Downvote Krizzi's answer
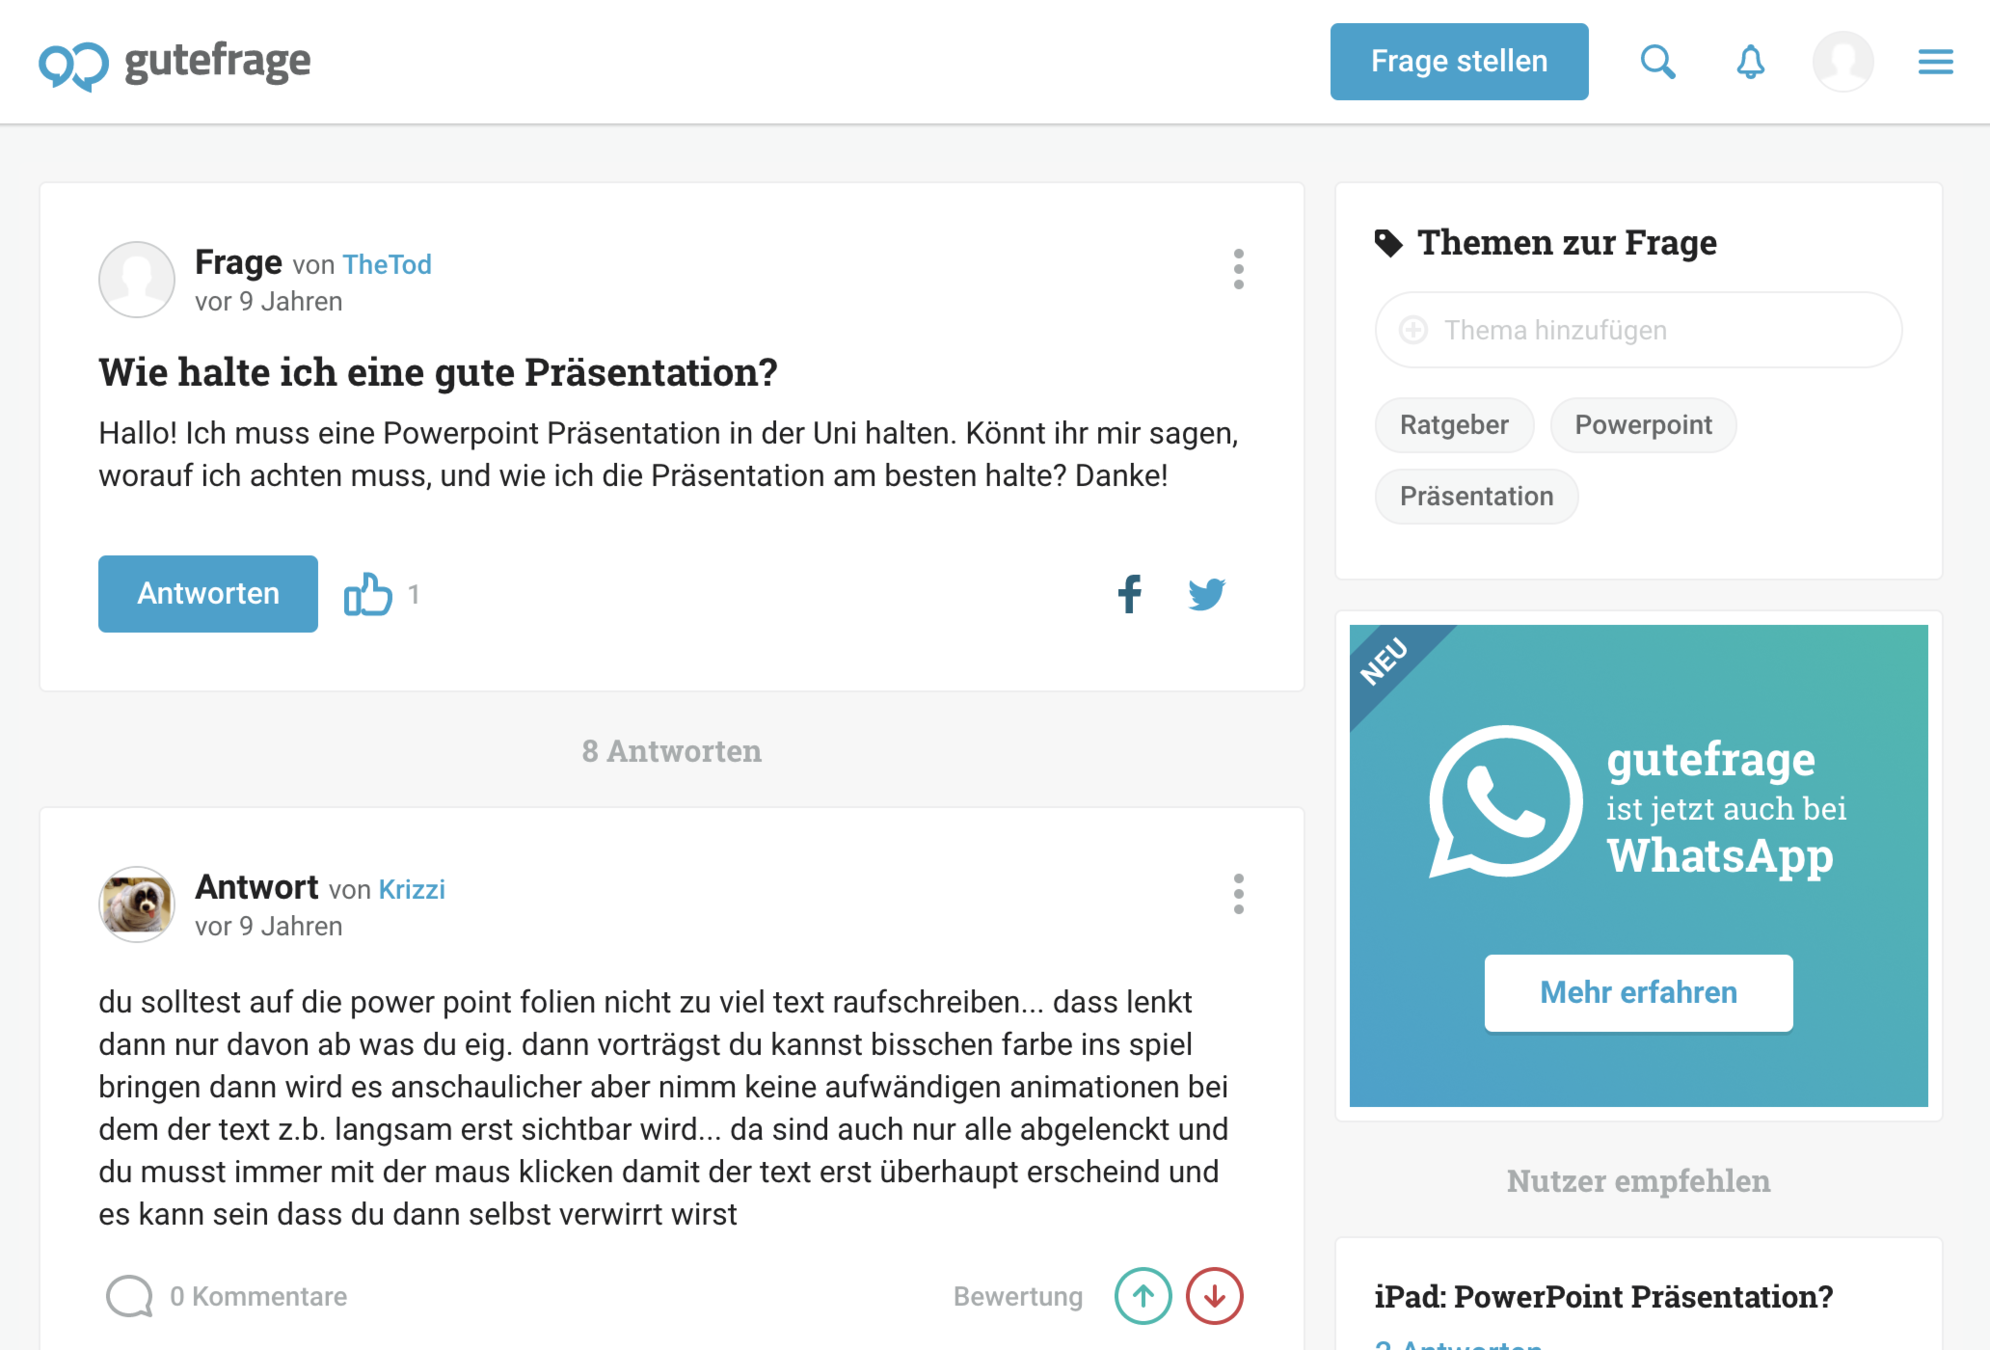Screen dimensions: 1990x1350 tap(1214, 1296)
